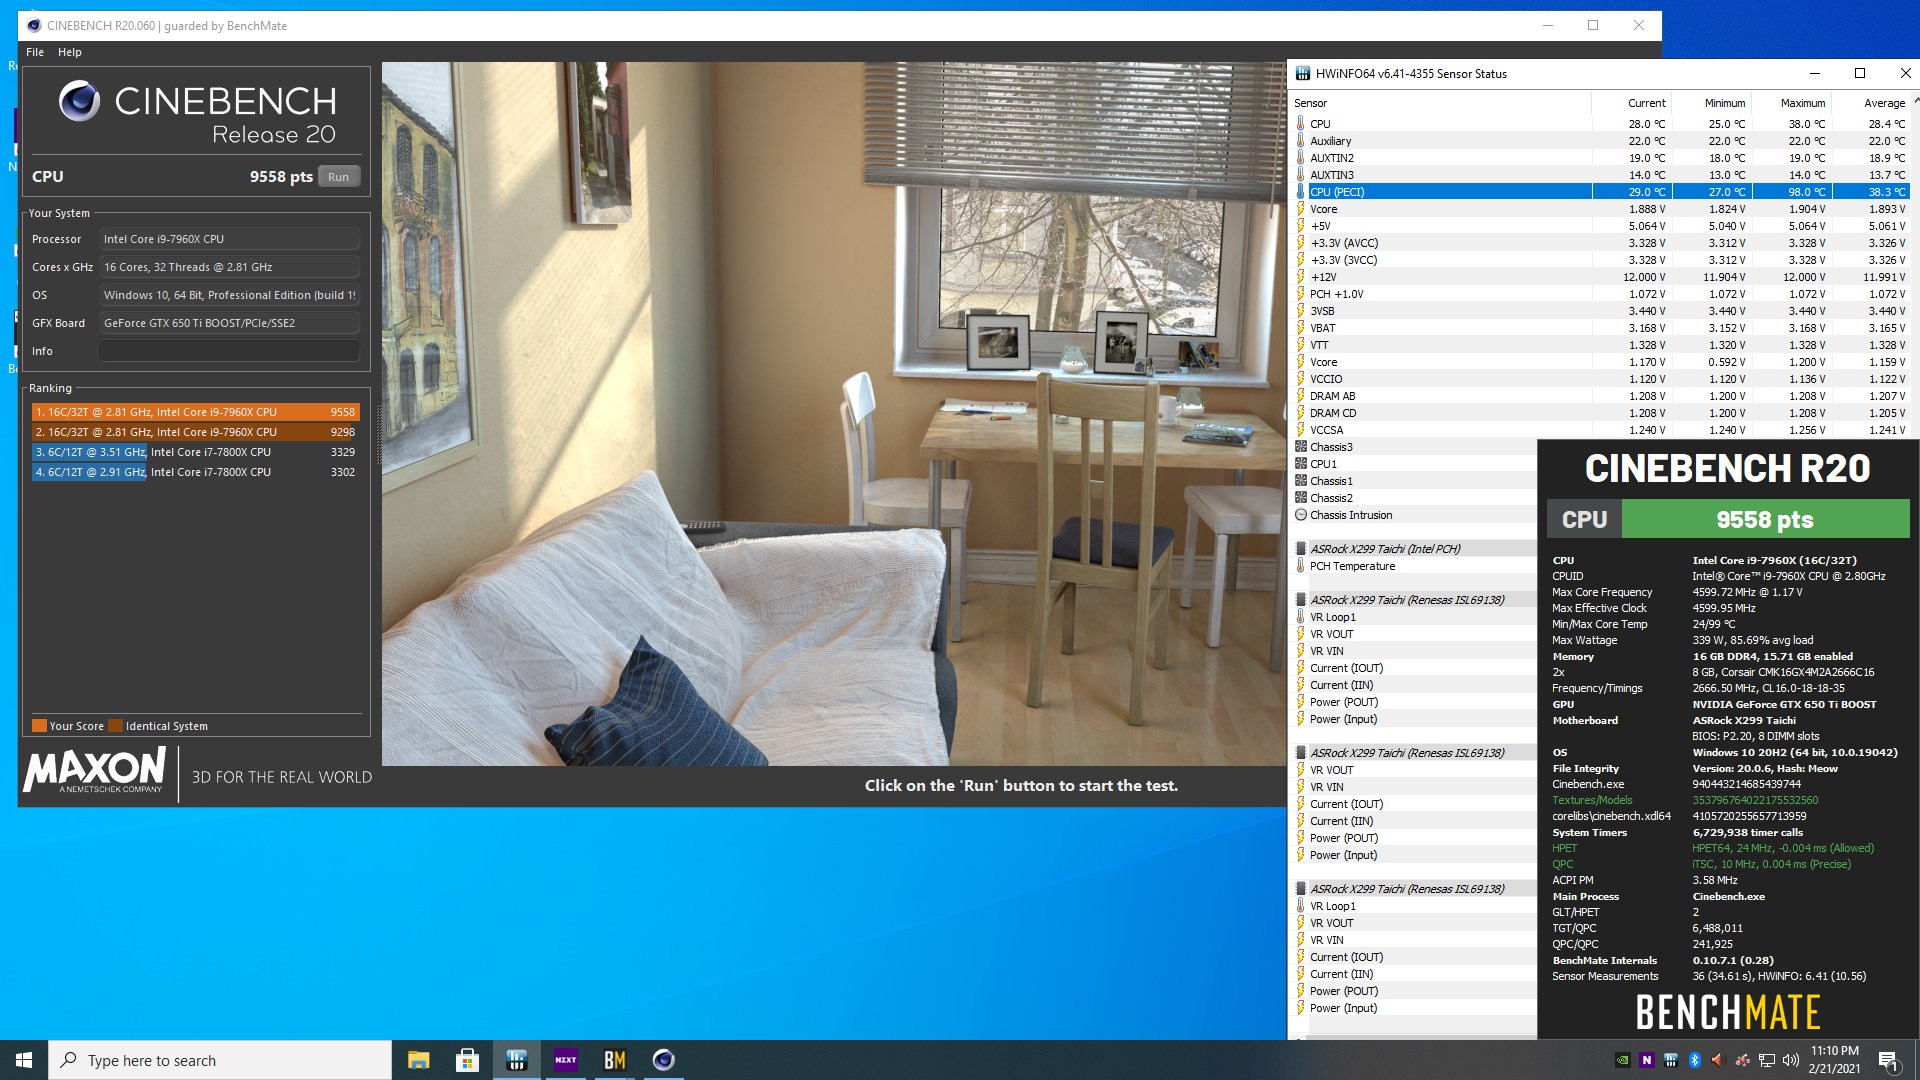Open BenchMate from the taskbar
This screenshot has height=1080, width=1920.
[x=614, y=1060]
